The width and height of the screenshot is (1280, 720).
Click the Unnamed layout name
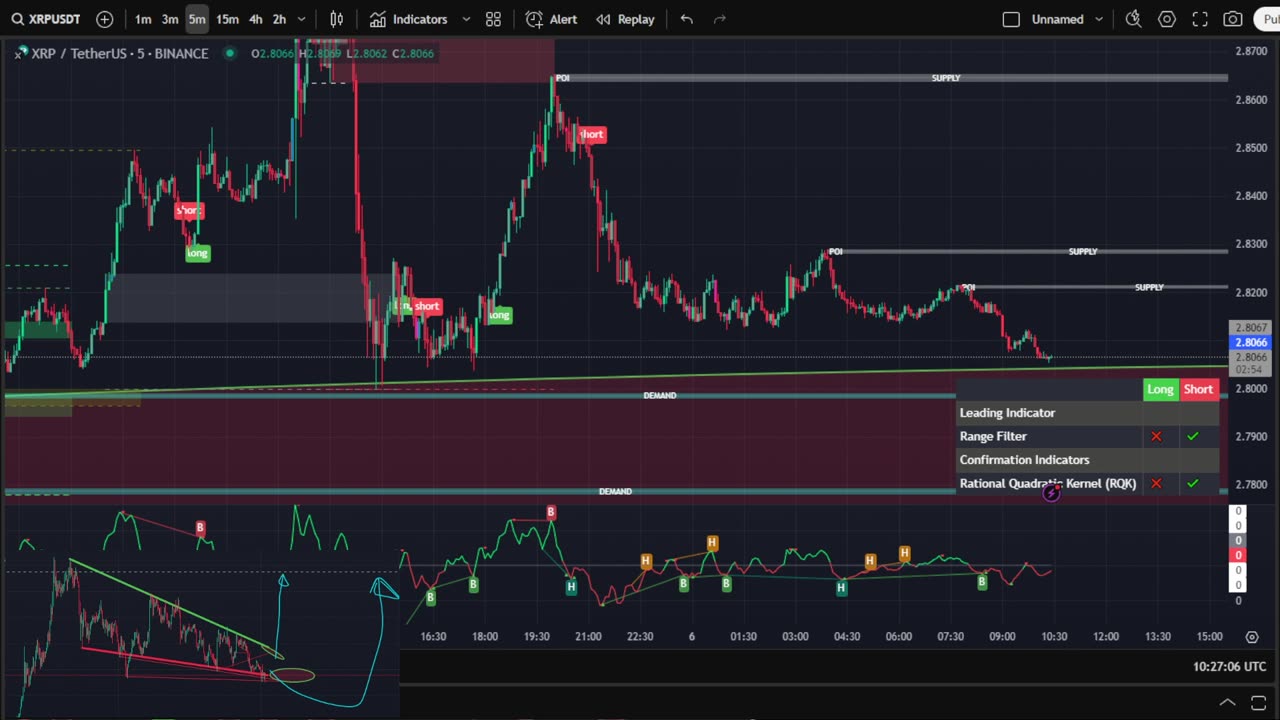(x=1058, y=19)
